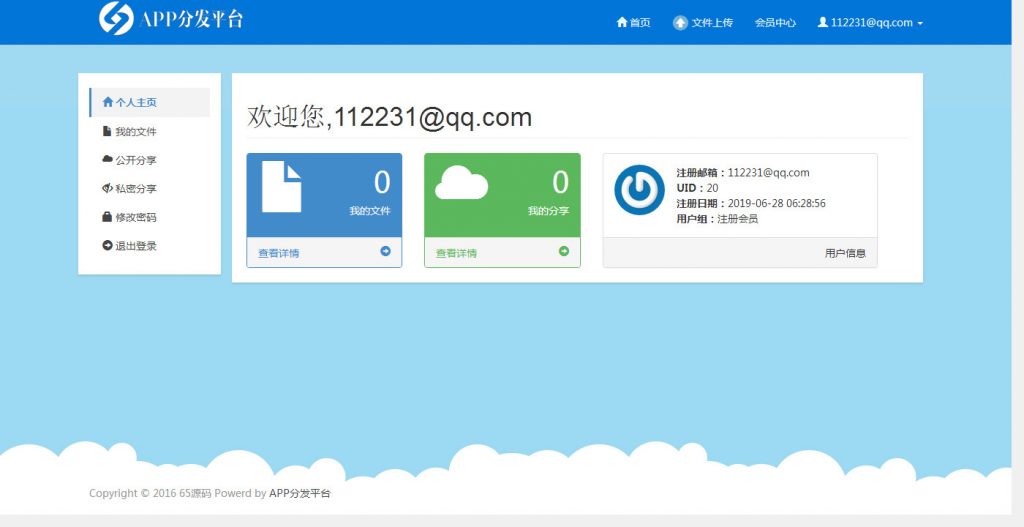Click the 欢迎您,112231@qq.com heading

[x=389, y=117]
